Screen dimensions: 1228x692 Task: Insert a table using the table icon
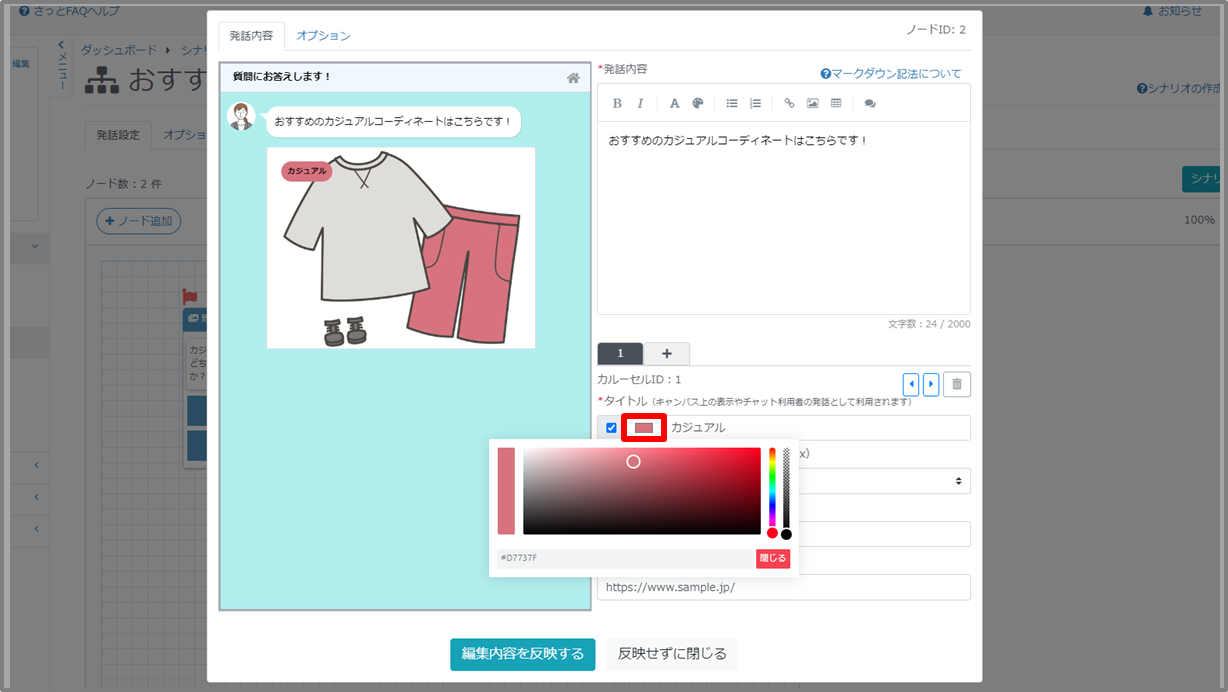tap(836, 103)
